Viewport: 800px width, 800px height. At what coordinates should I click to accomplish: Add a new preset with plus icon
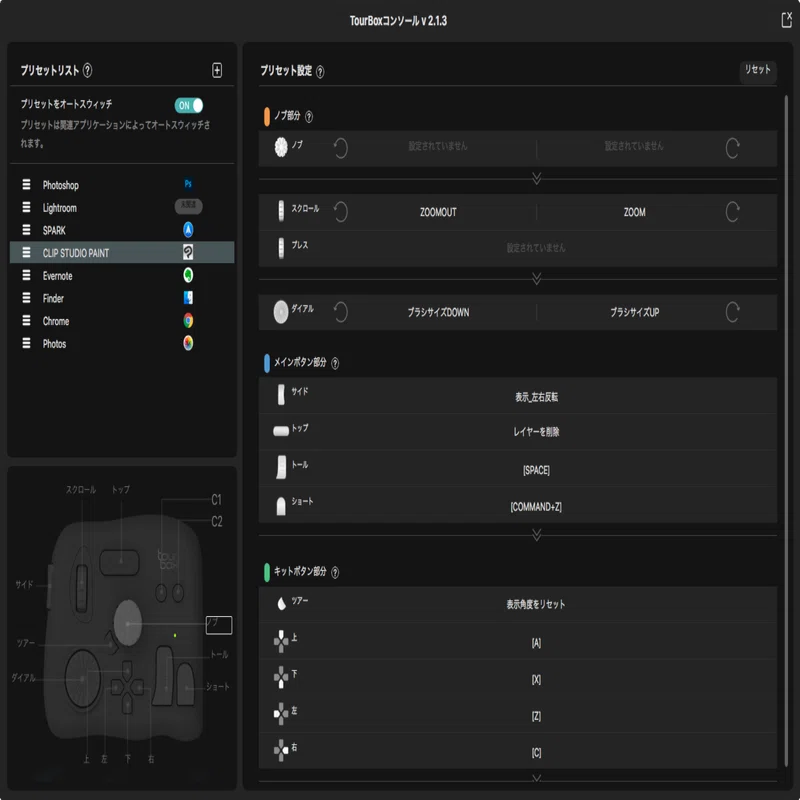click(x=217, y=70)
